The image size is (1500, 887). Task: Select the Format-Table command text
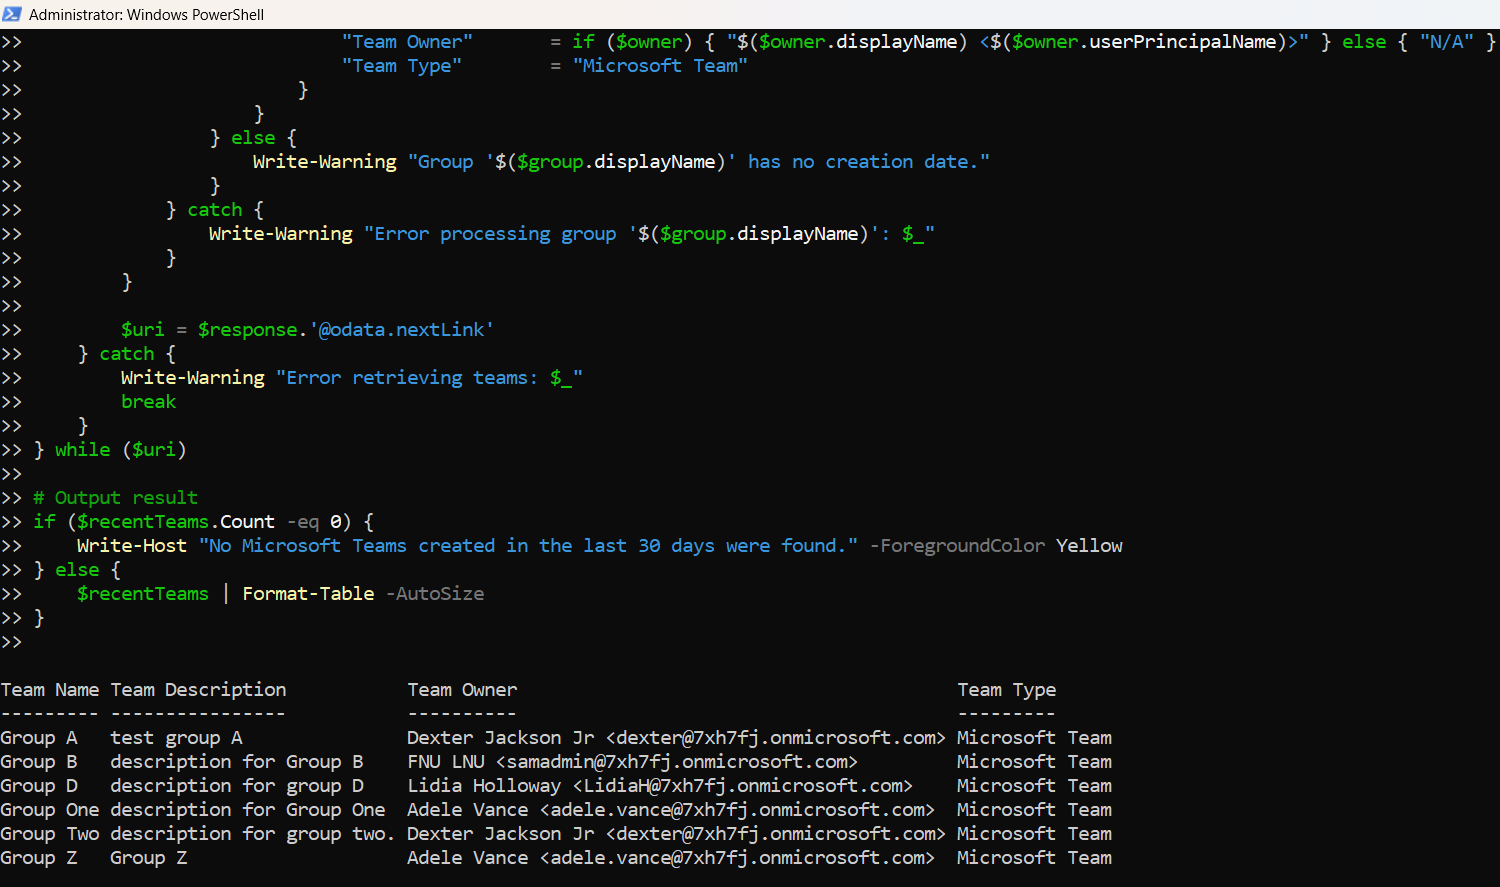pyautogui.click(x=307, y=593)
